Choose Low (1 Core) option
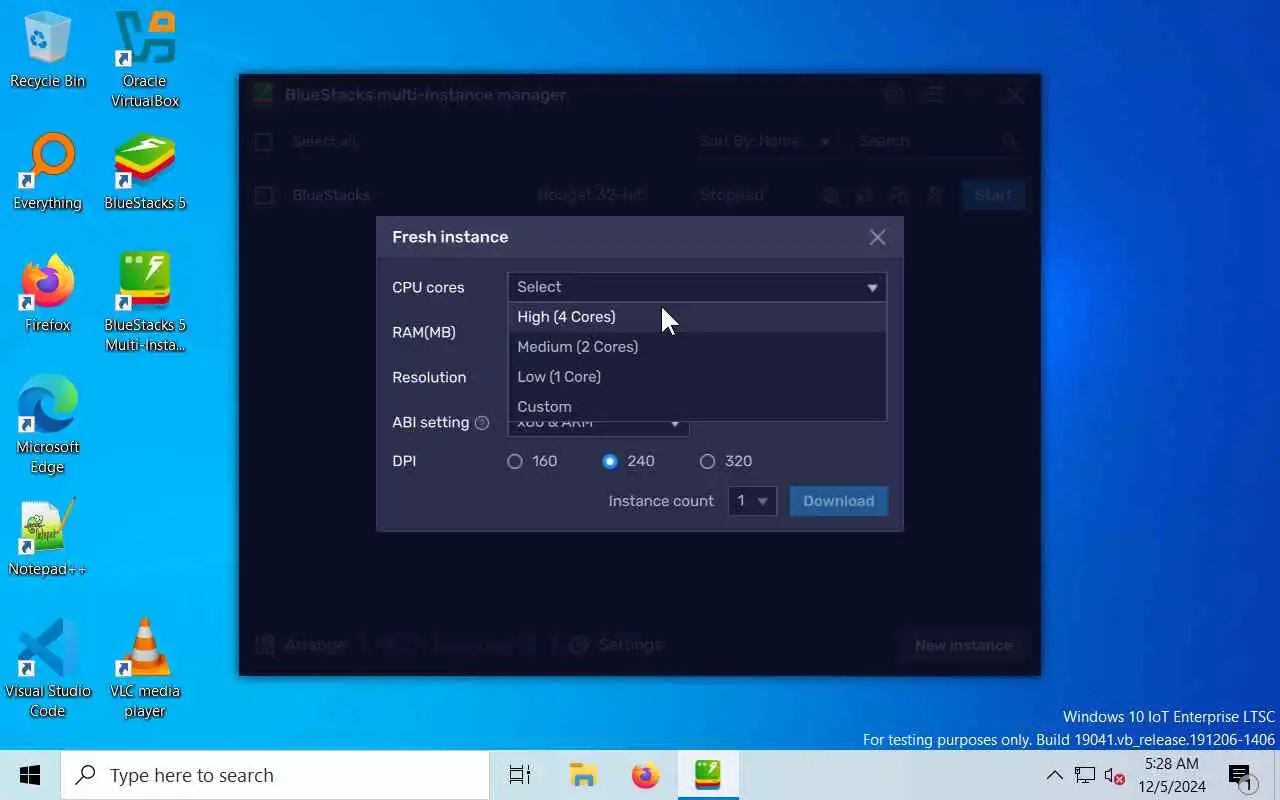The width and height of the screenshot is (1280, 800). point(697,377)
